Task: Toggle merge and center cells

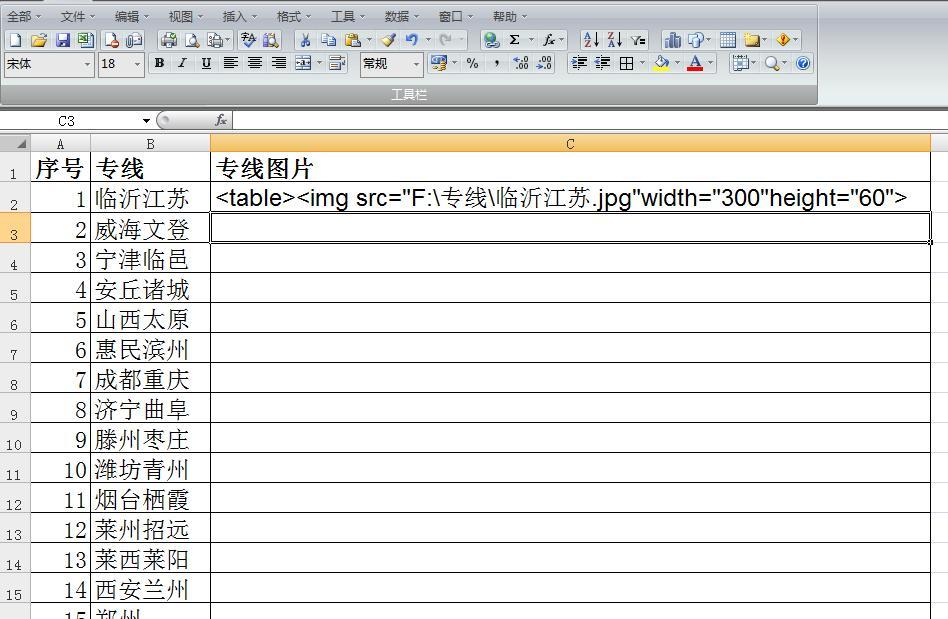Action: tap(304, 63)
